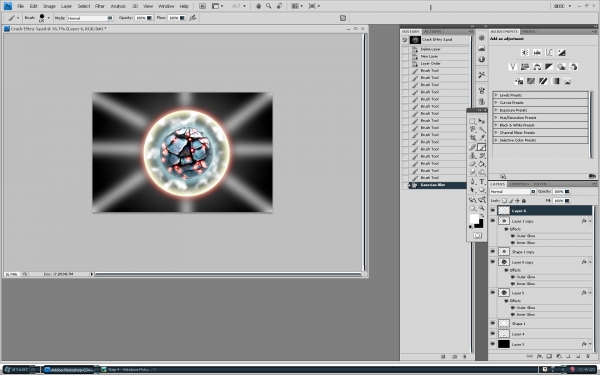Expand Black & White Presets
600x375 pixels.
[496, 125]
